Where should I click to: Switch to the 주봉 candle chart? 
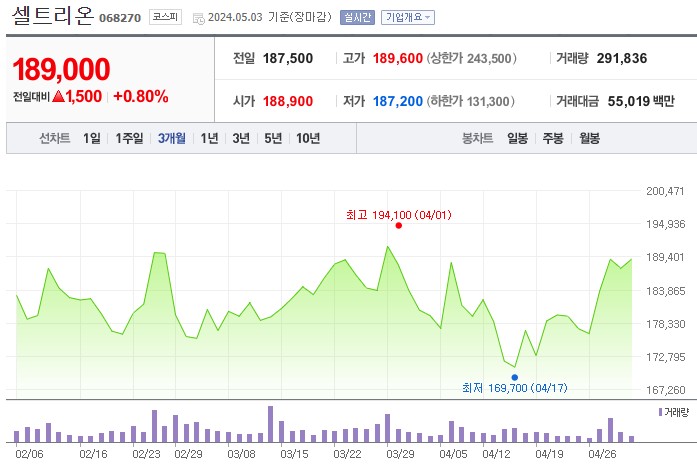point(553,138)
